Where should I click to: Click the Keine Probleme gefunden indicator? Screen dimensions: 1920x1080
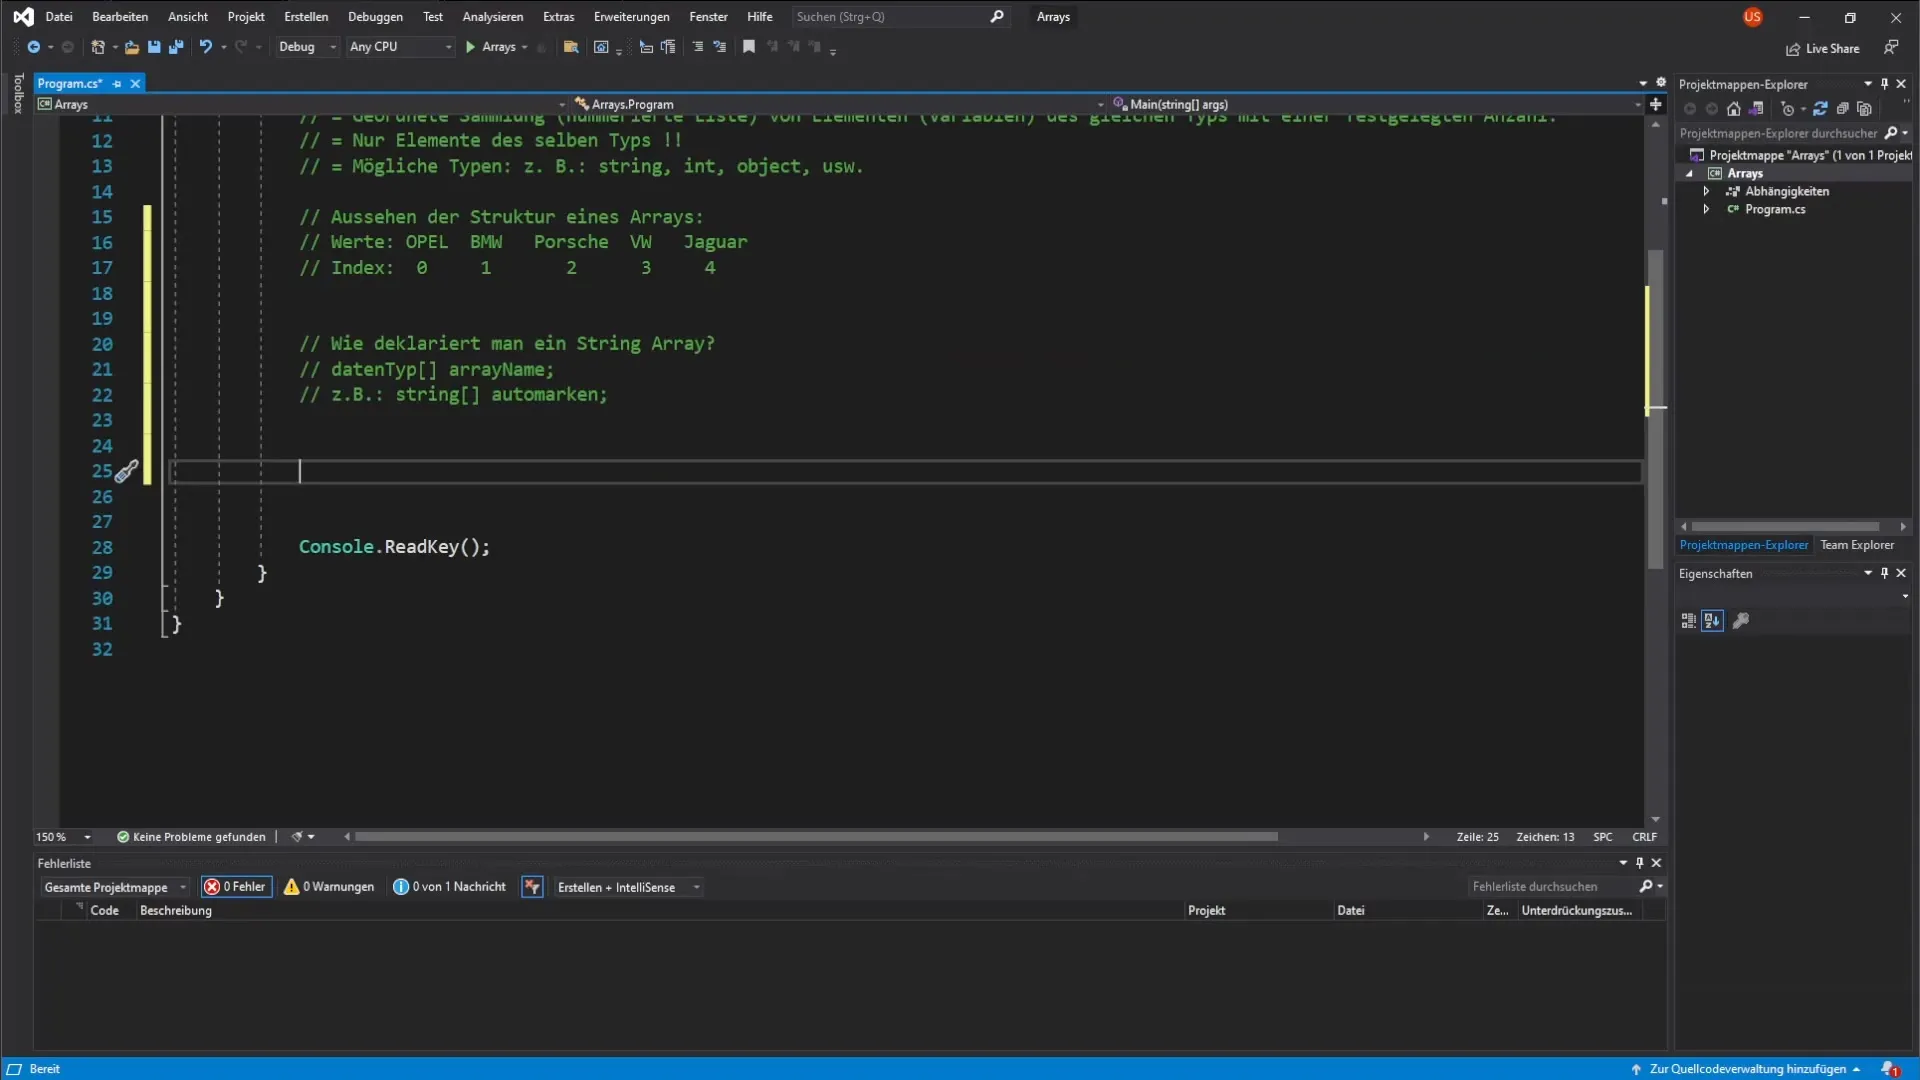click(x=191, y=837)
